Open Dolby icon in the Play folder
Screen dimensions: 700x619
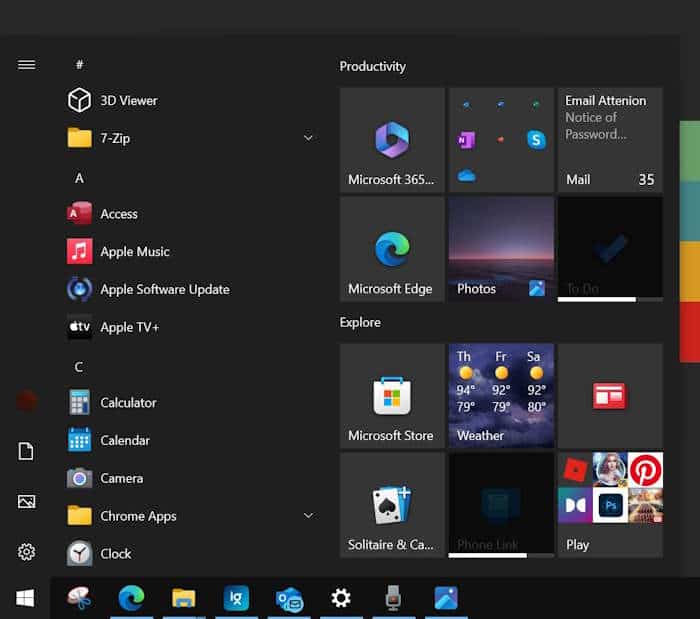(575, 505)
